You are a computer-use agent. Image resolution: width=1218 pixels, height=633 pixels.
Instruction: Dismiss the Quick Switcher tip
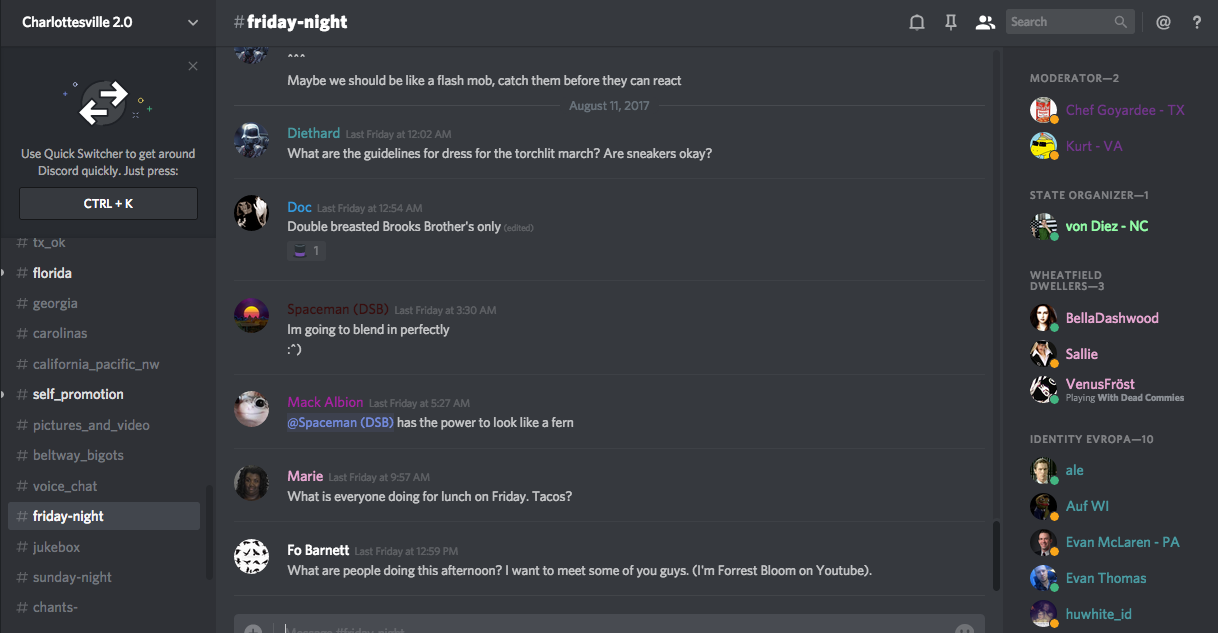(x=193, y=66)
